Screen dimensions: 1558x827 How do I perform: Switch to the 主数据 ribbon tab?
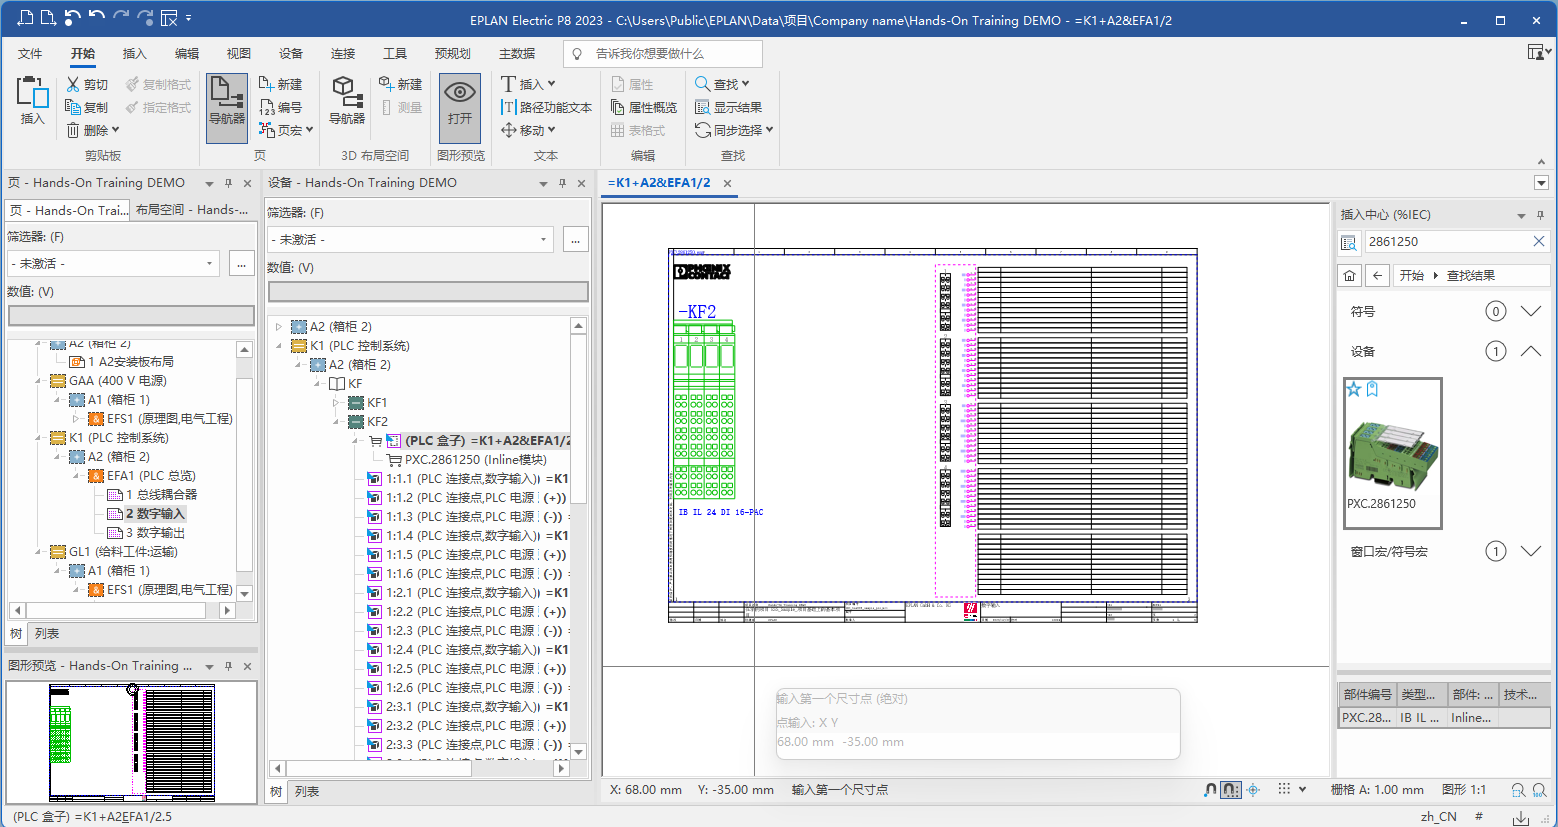point(517,54)
